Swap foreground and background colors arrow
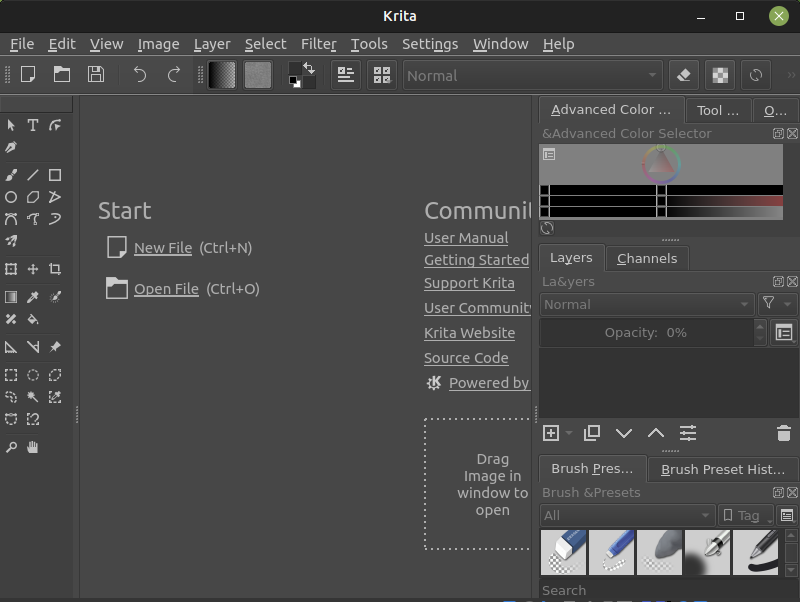The height and width of the screenshot is (602, 800). tap(309, 68)
